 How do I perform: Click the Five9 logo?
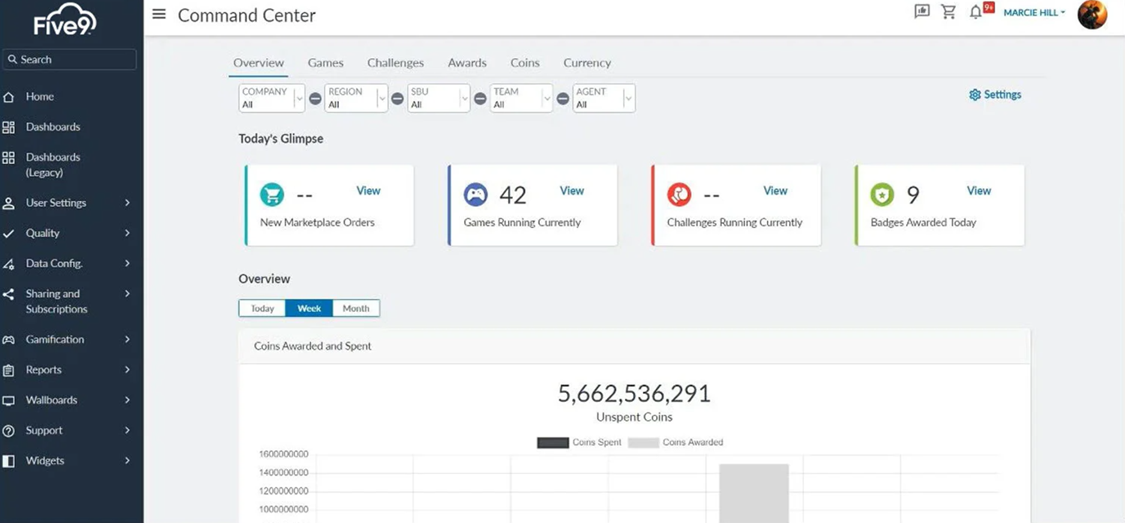click(65, 20)
